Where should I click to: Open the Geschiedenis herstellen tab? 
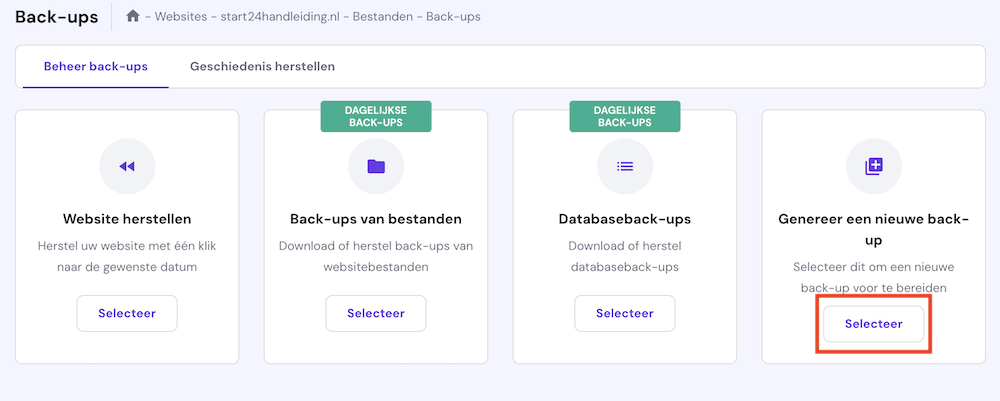pos(262,67)
